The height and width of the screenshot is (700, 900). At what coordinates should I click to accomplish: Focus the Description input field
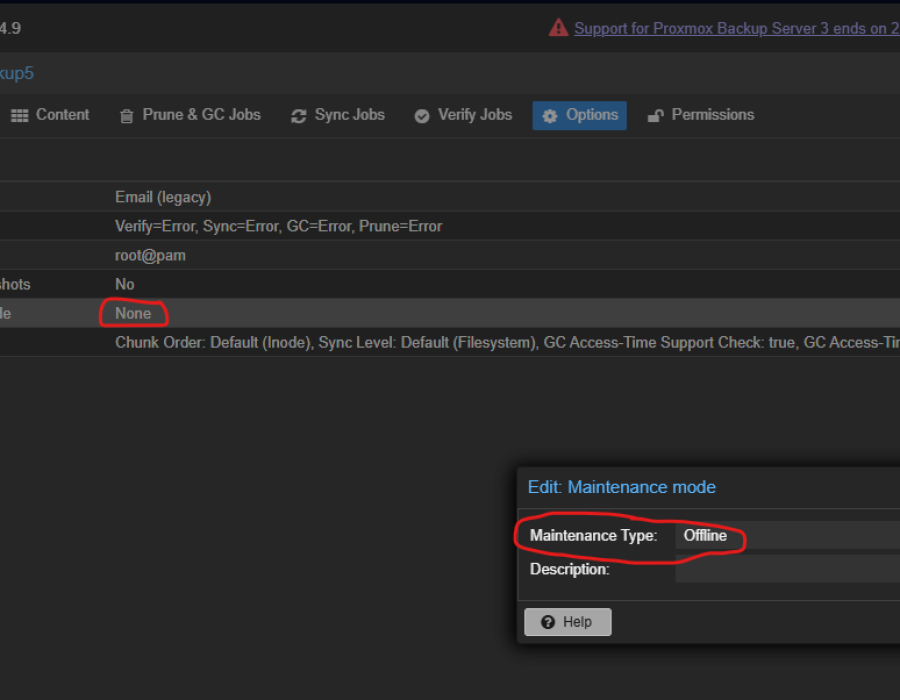[788, 569]
